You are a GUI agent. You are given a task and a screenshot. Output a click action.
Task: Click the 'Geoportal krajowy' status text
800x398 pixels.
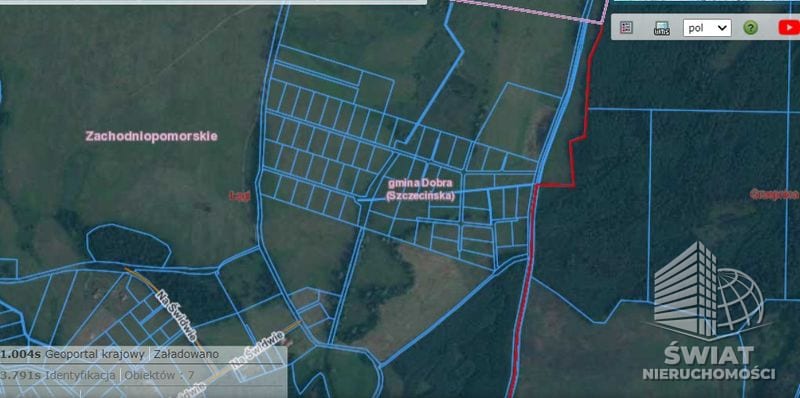pos(96,354)
